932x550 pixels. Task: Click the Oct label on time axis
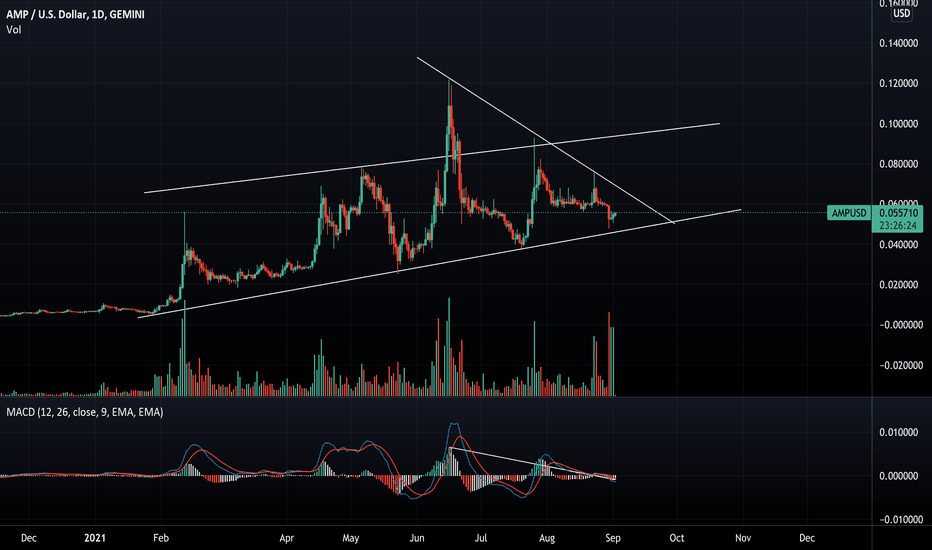[x=676, y=538]
